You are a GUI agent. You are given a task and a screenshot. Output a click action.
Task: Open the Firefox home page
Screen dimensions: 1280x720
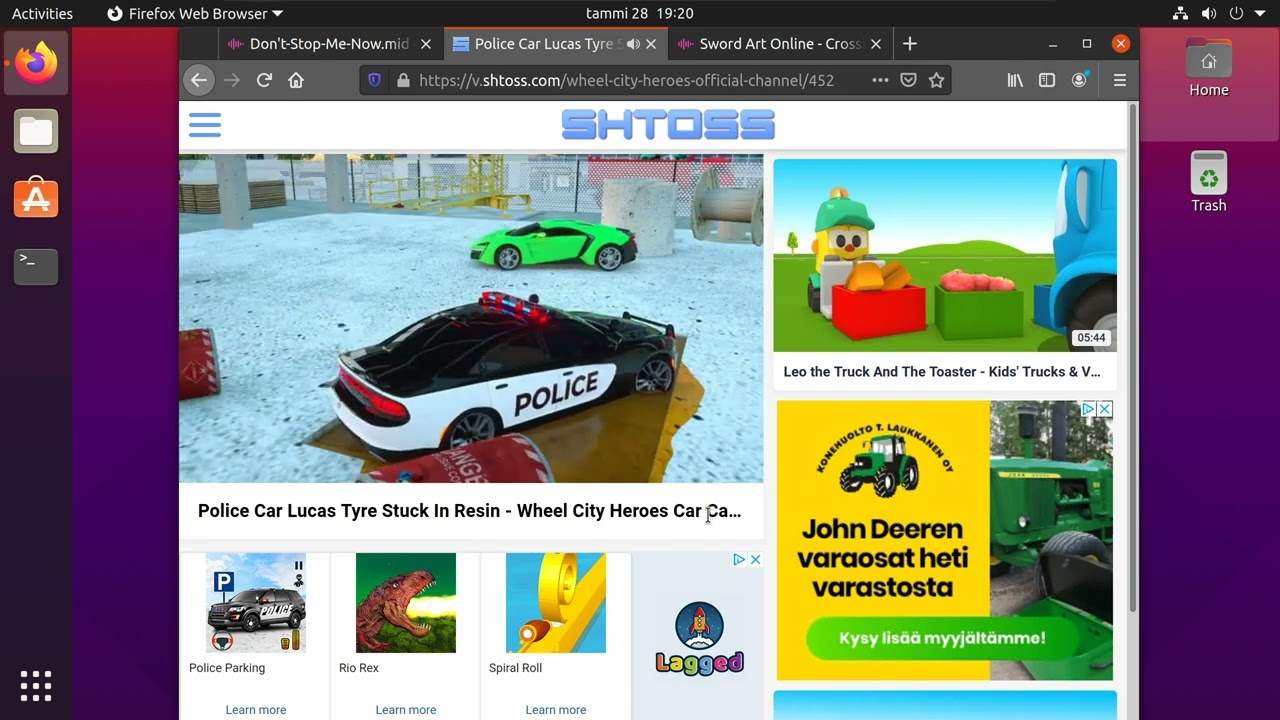tap(296, 80)
